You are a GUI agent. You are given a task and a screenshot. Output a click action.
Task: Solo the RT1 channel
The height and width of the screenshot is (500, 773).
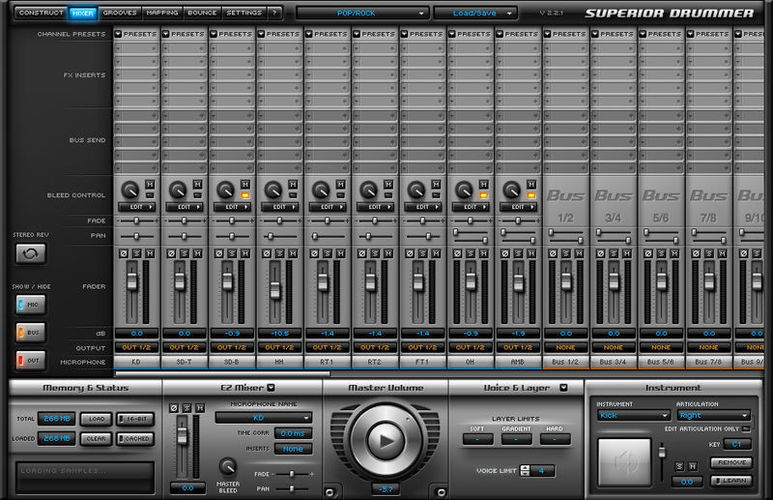pyautogui.click(x=327, y=253)
